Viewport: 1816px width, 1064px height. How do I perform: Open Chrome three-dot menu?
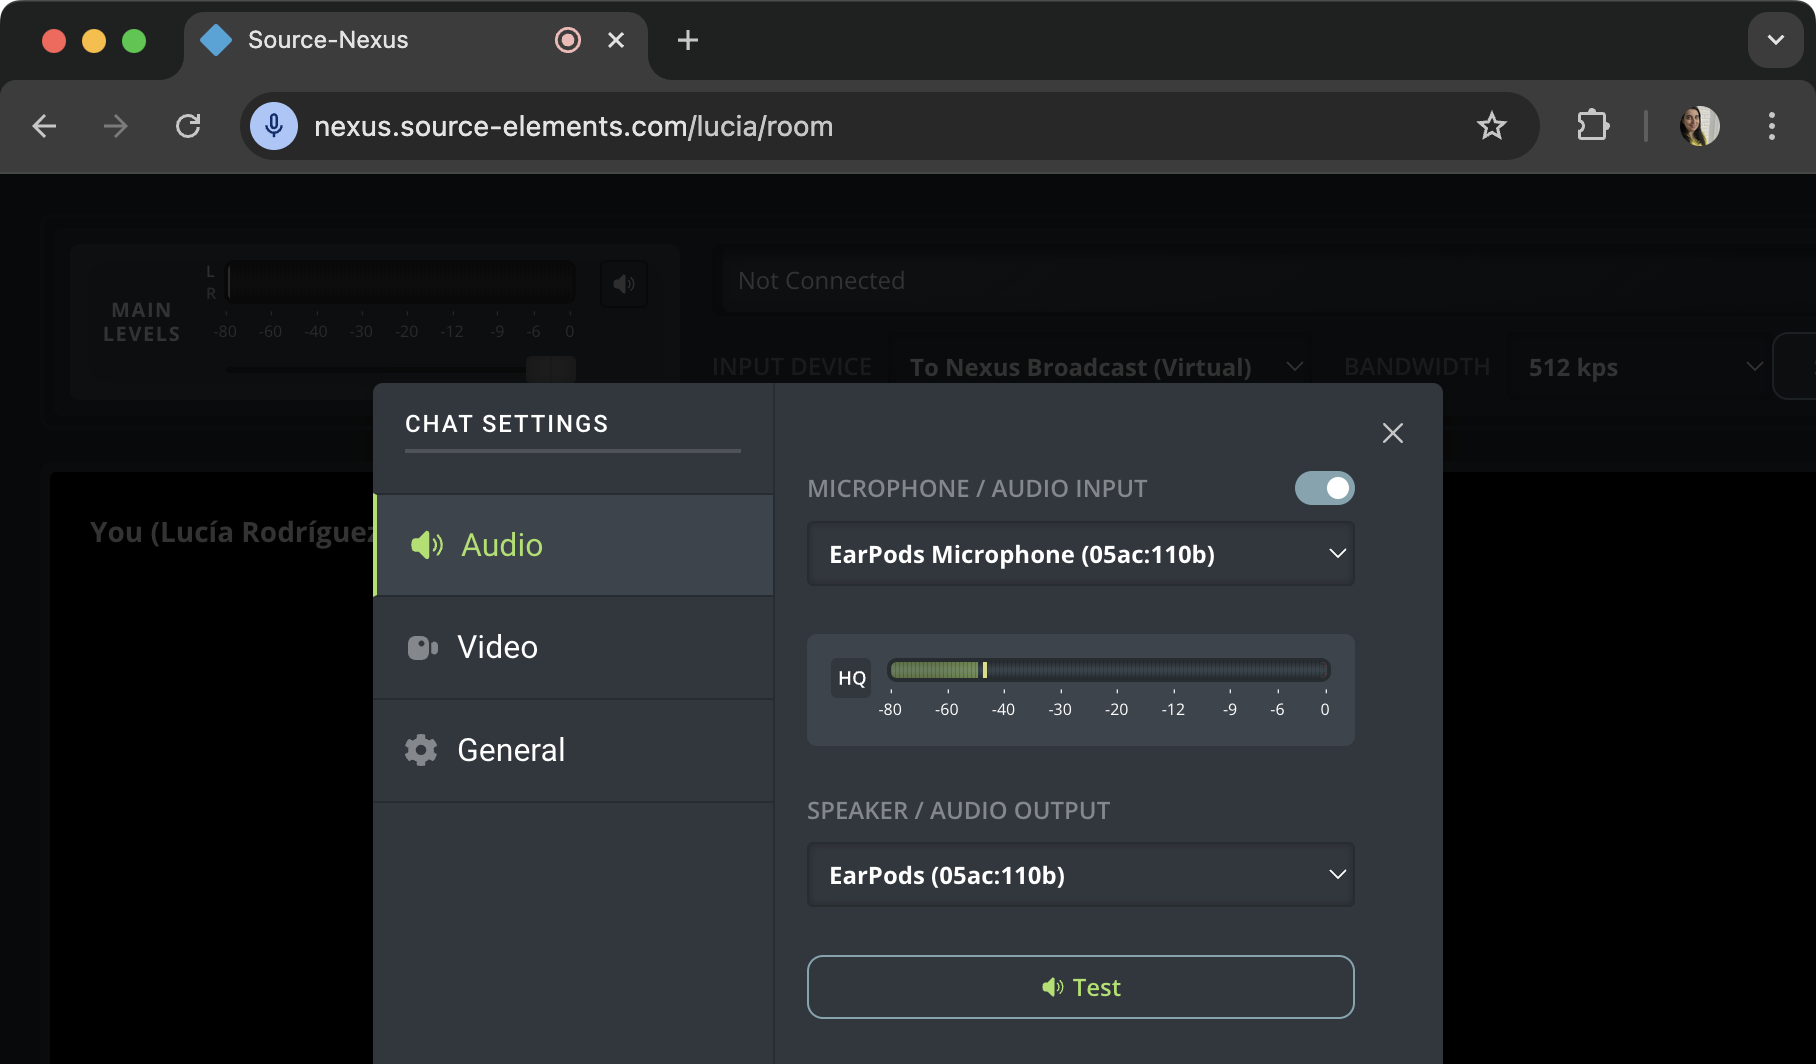pyautogui.click(x=1771, y=126)
